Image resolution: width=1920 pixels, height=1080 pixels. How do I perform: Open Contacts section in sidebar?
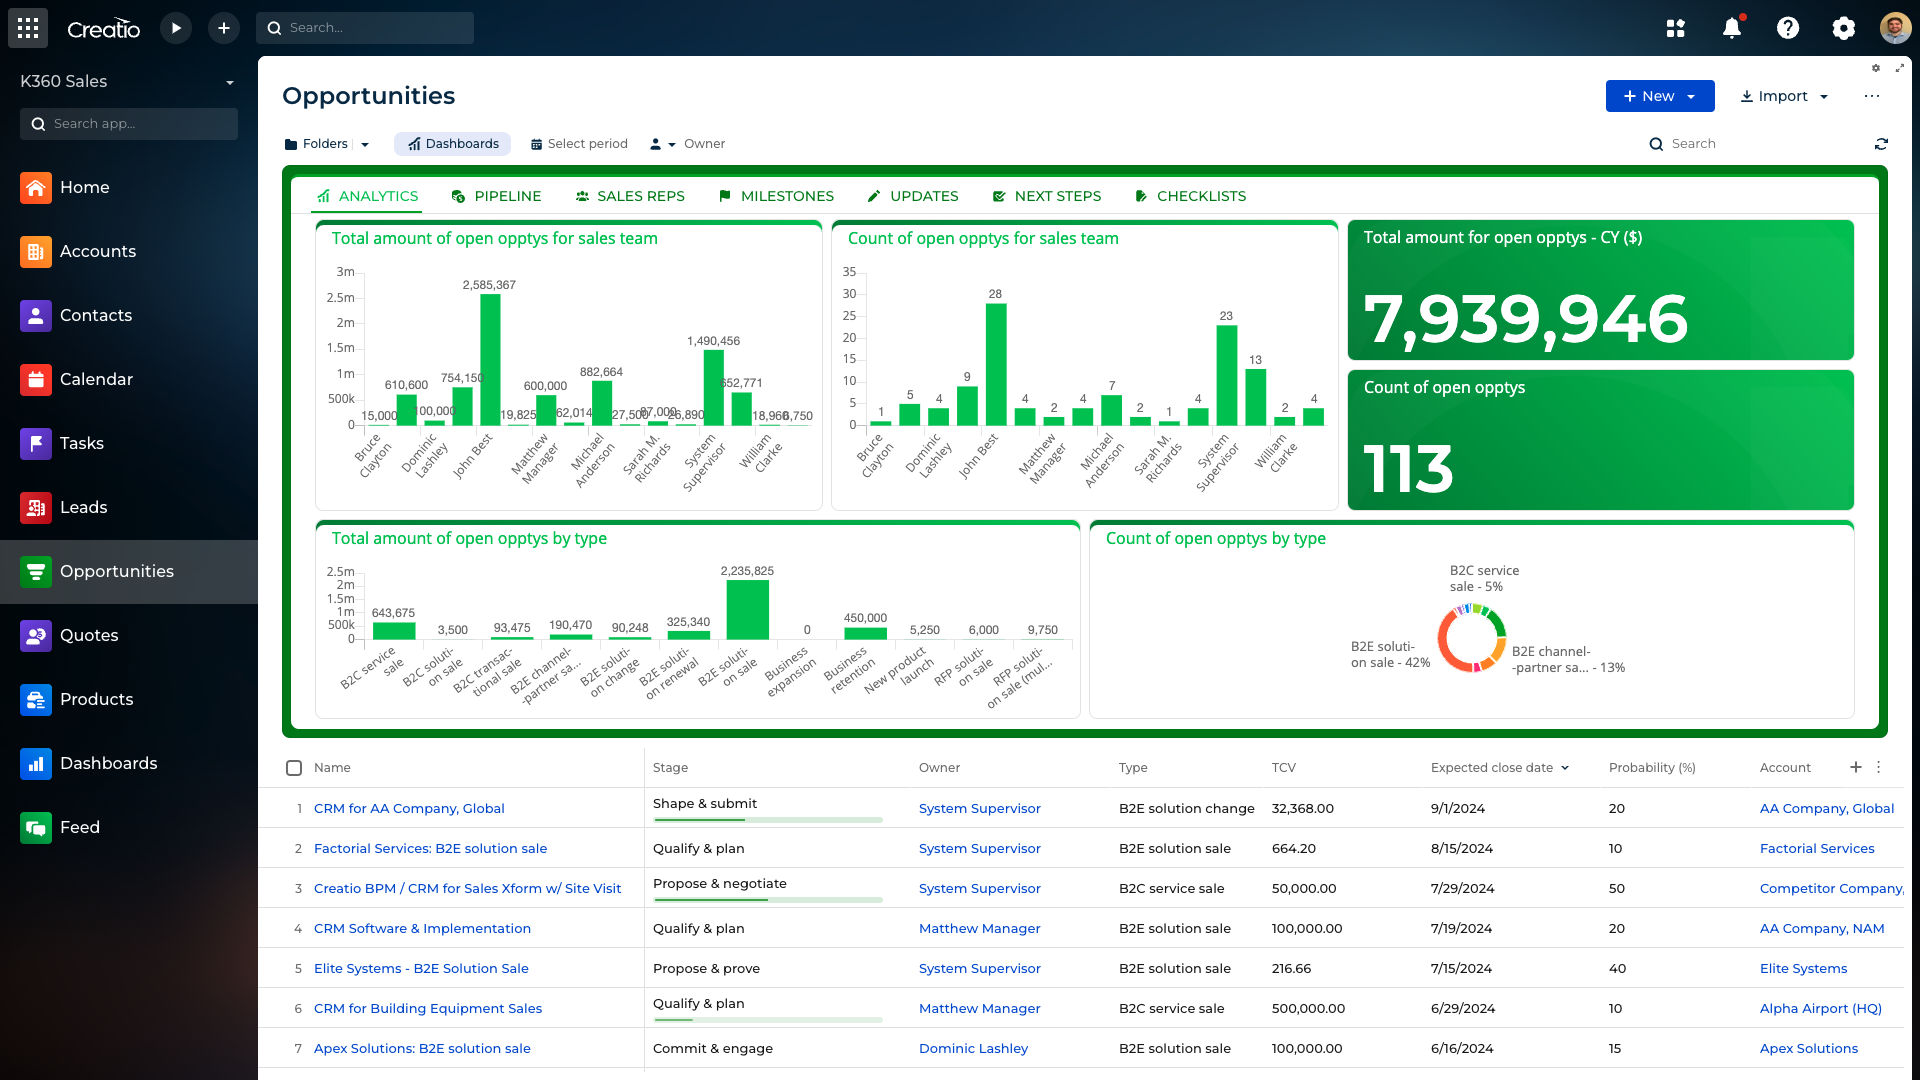point(129,315)
